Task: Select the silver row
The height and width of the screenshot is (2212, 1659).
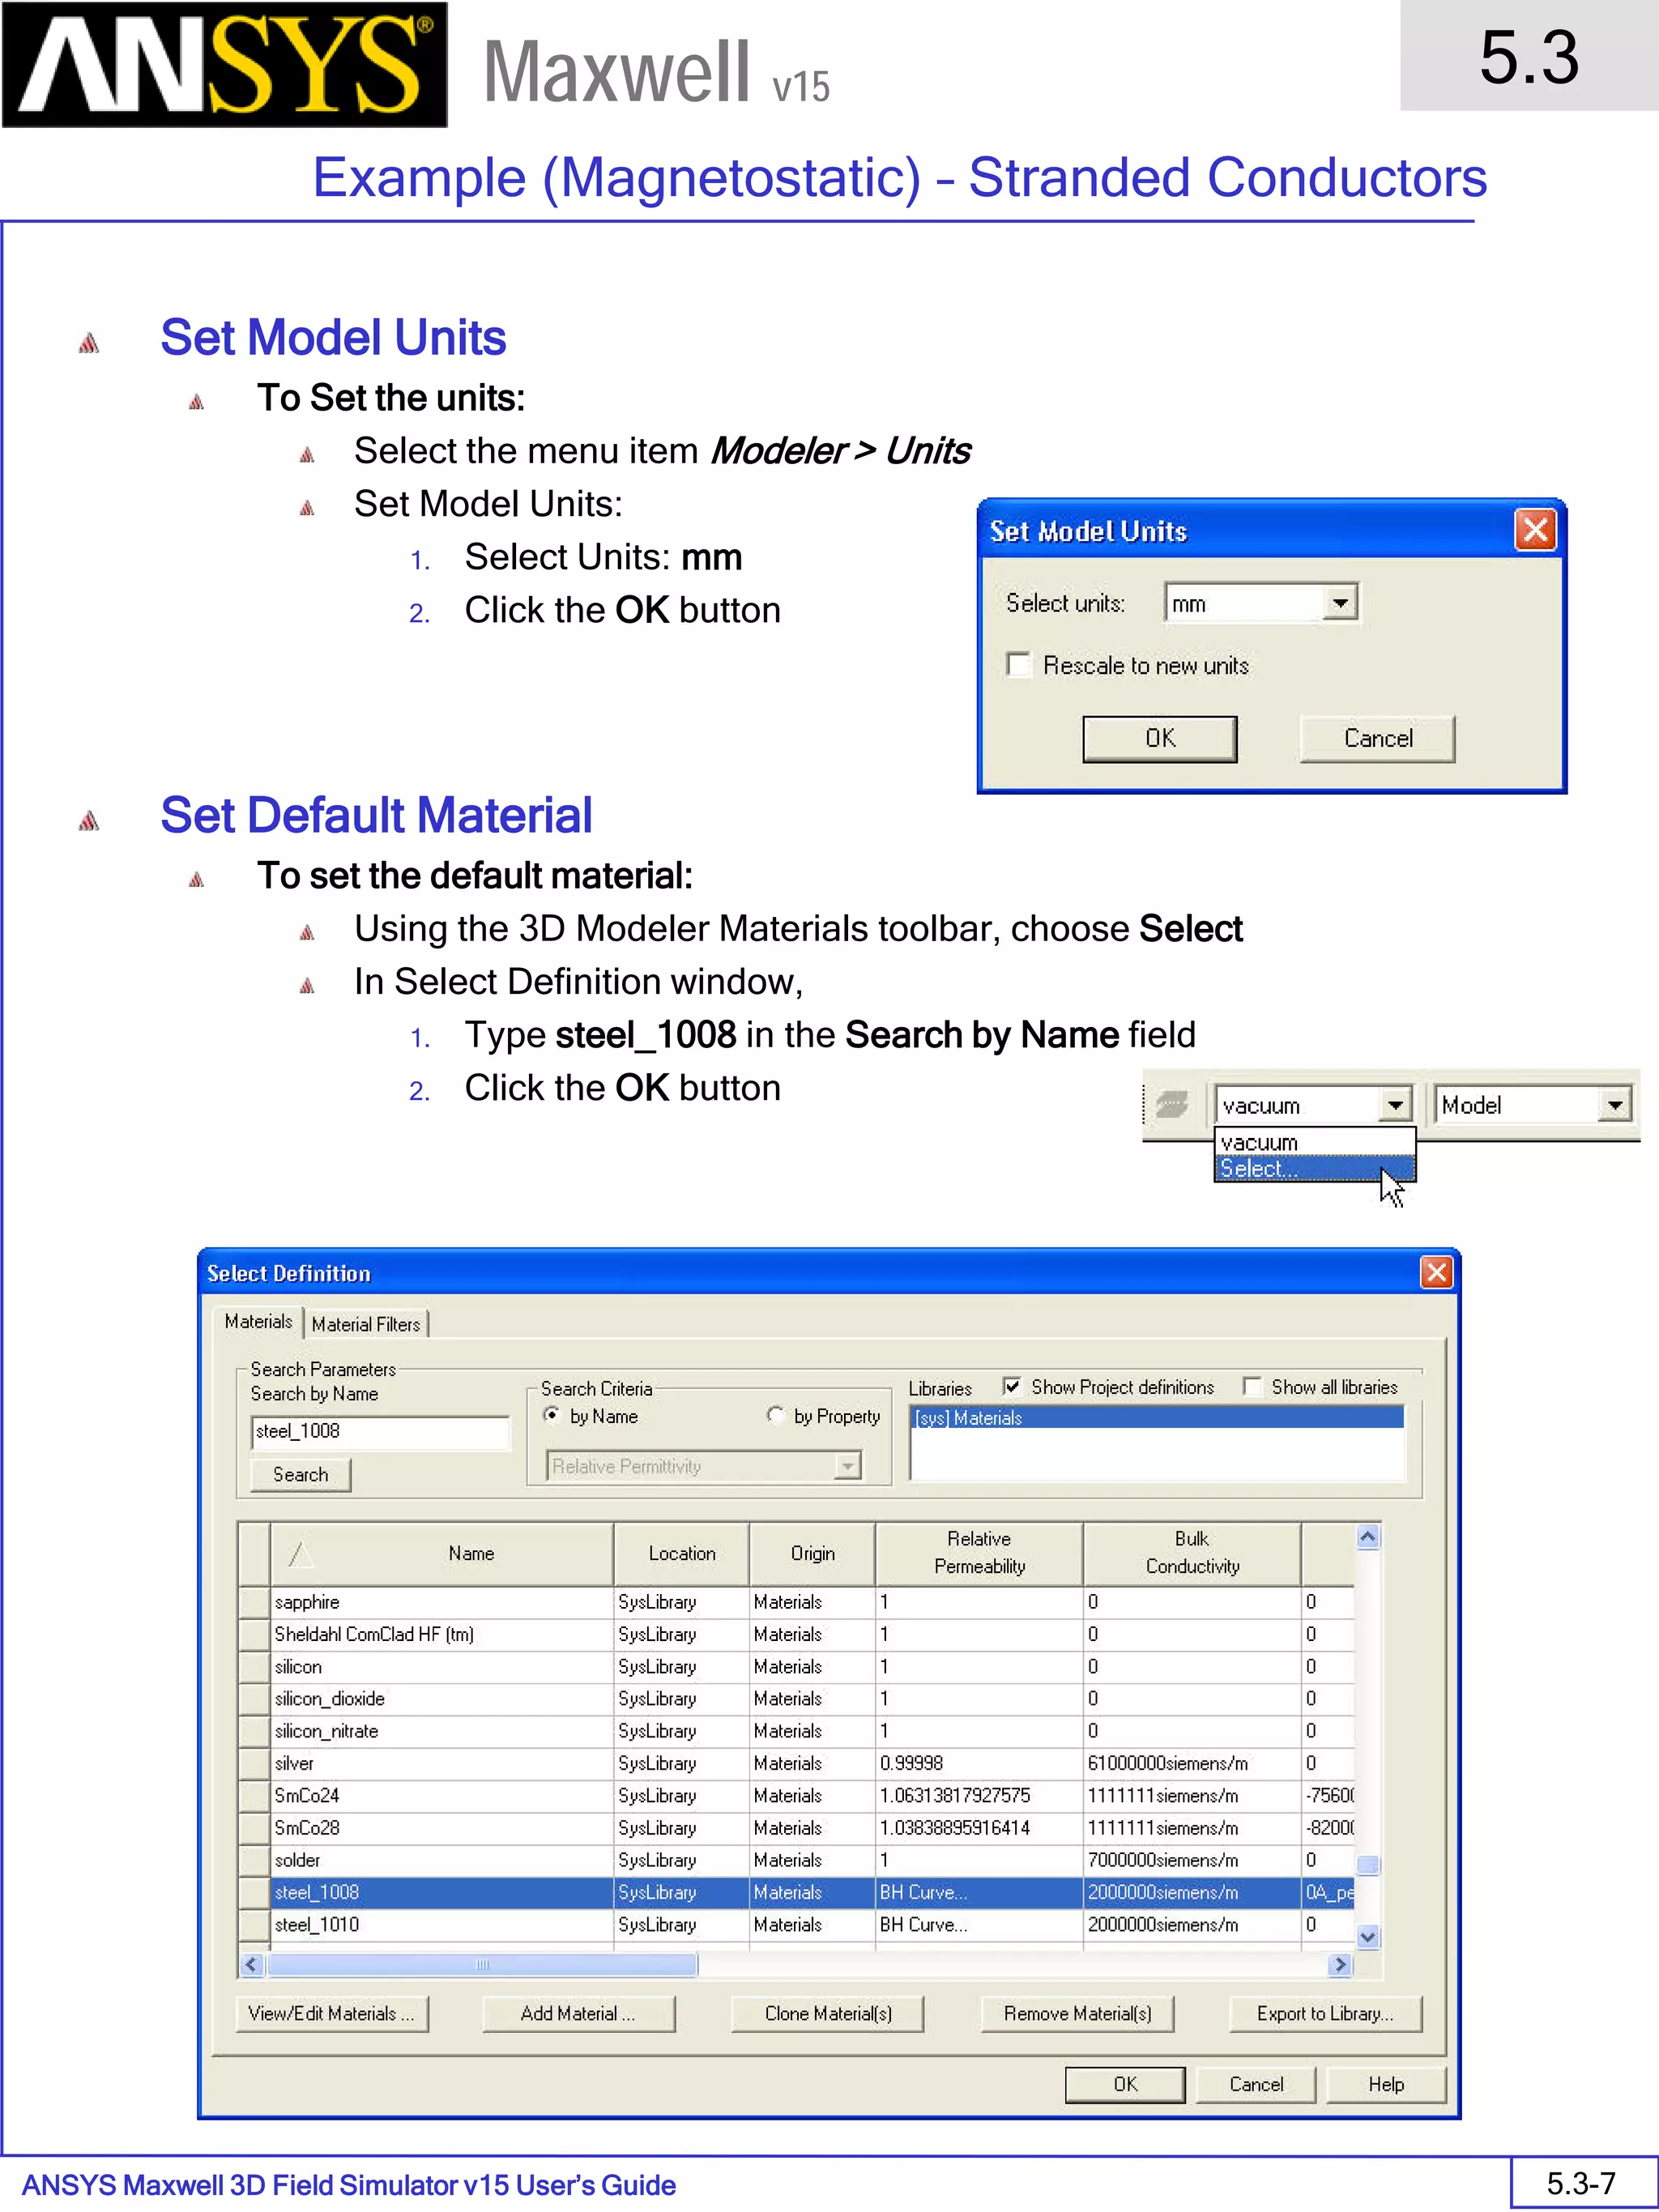Action: click(796, 1763)
